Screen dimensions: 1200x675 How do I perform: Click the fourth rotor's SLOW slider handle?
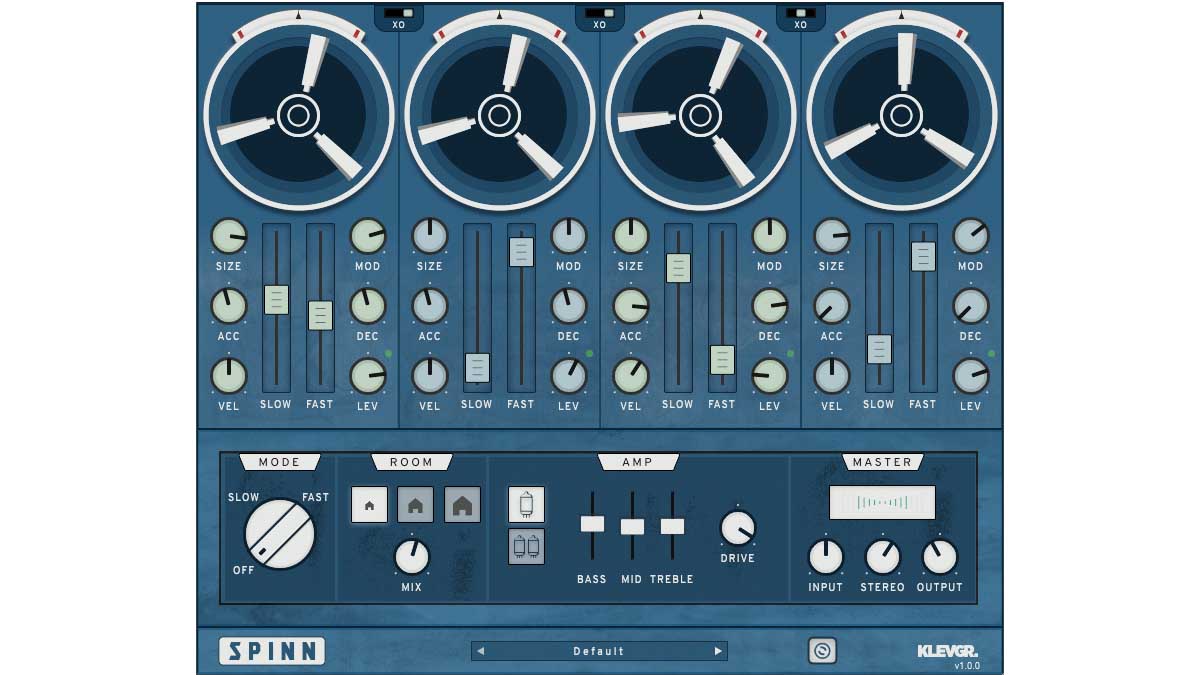[879, 348]
